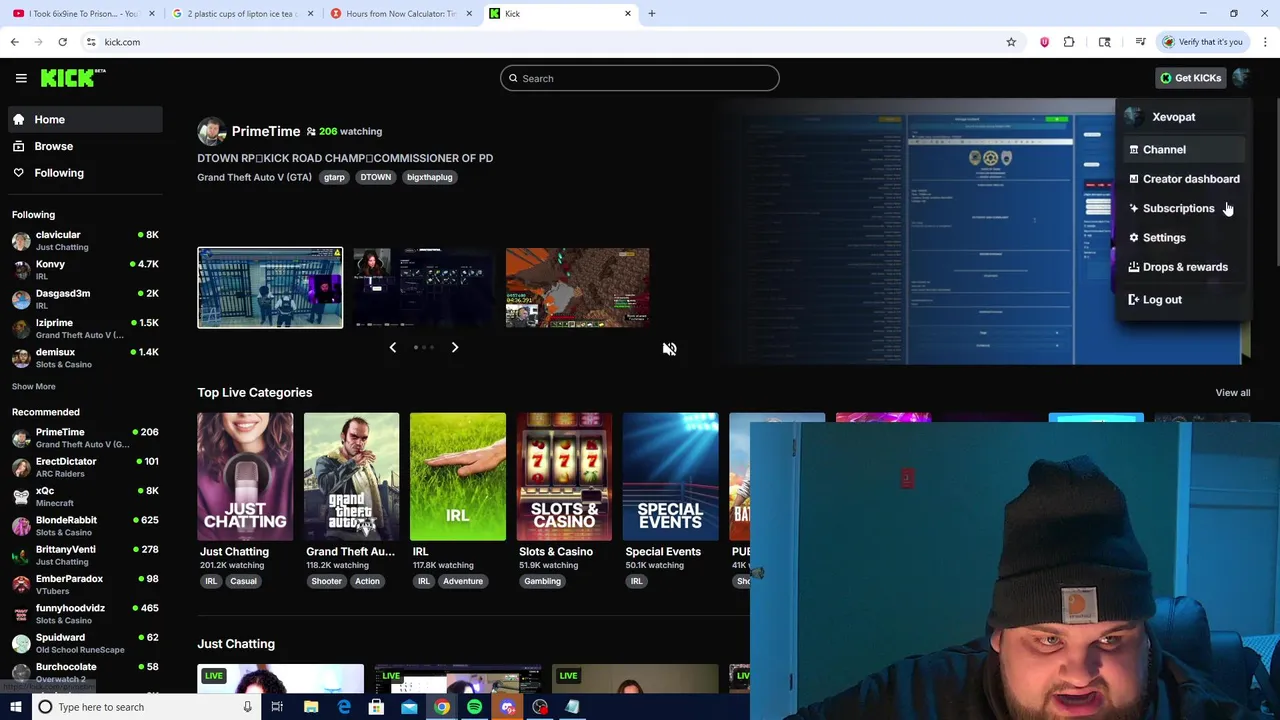
Task: Open demisux channel in sidebar
Action: (85, 358)
